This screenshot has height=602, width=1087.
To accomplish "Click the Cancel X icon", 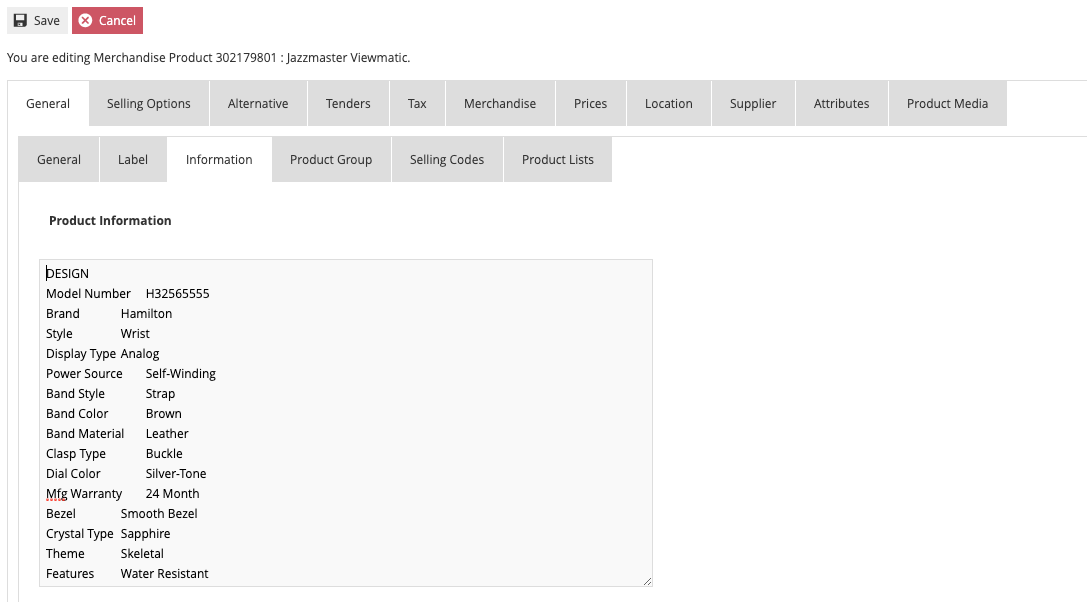I will (x=87, y=20).
